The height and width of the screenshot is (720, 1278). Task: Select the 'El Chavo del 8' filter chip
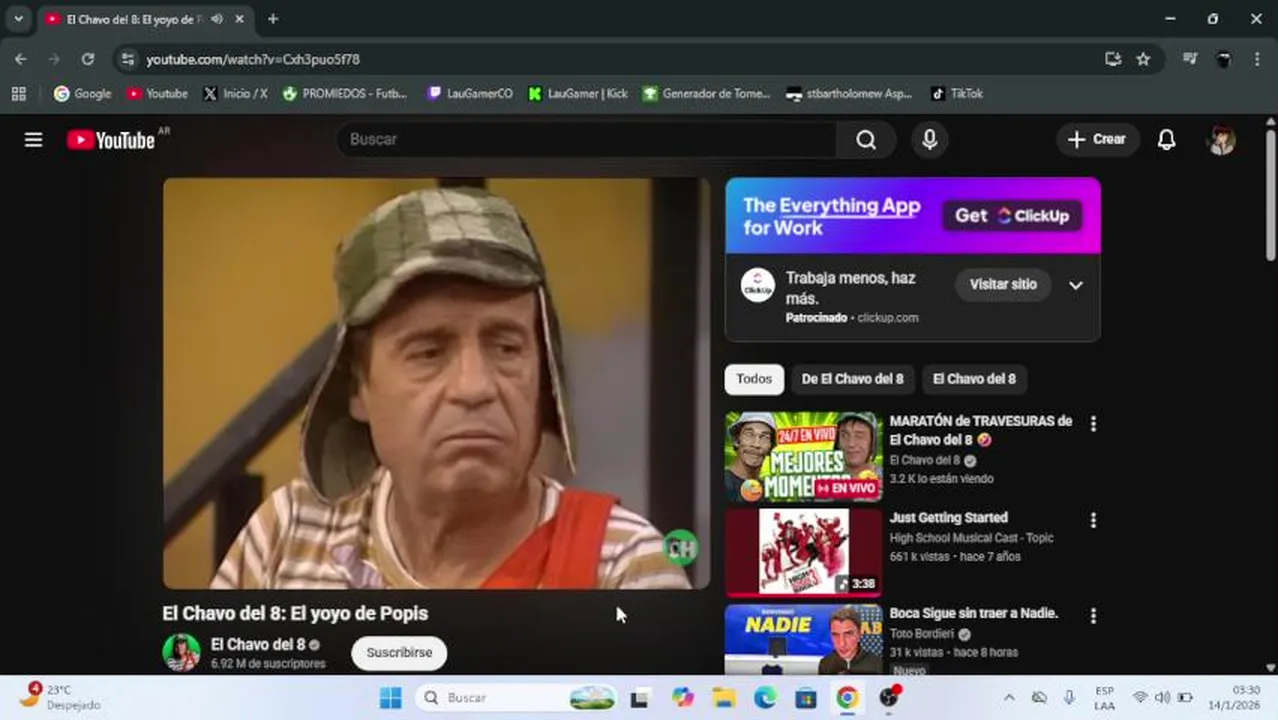tap(974, 379)
